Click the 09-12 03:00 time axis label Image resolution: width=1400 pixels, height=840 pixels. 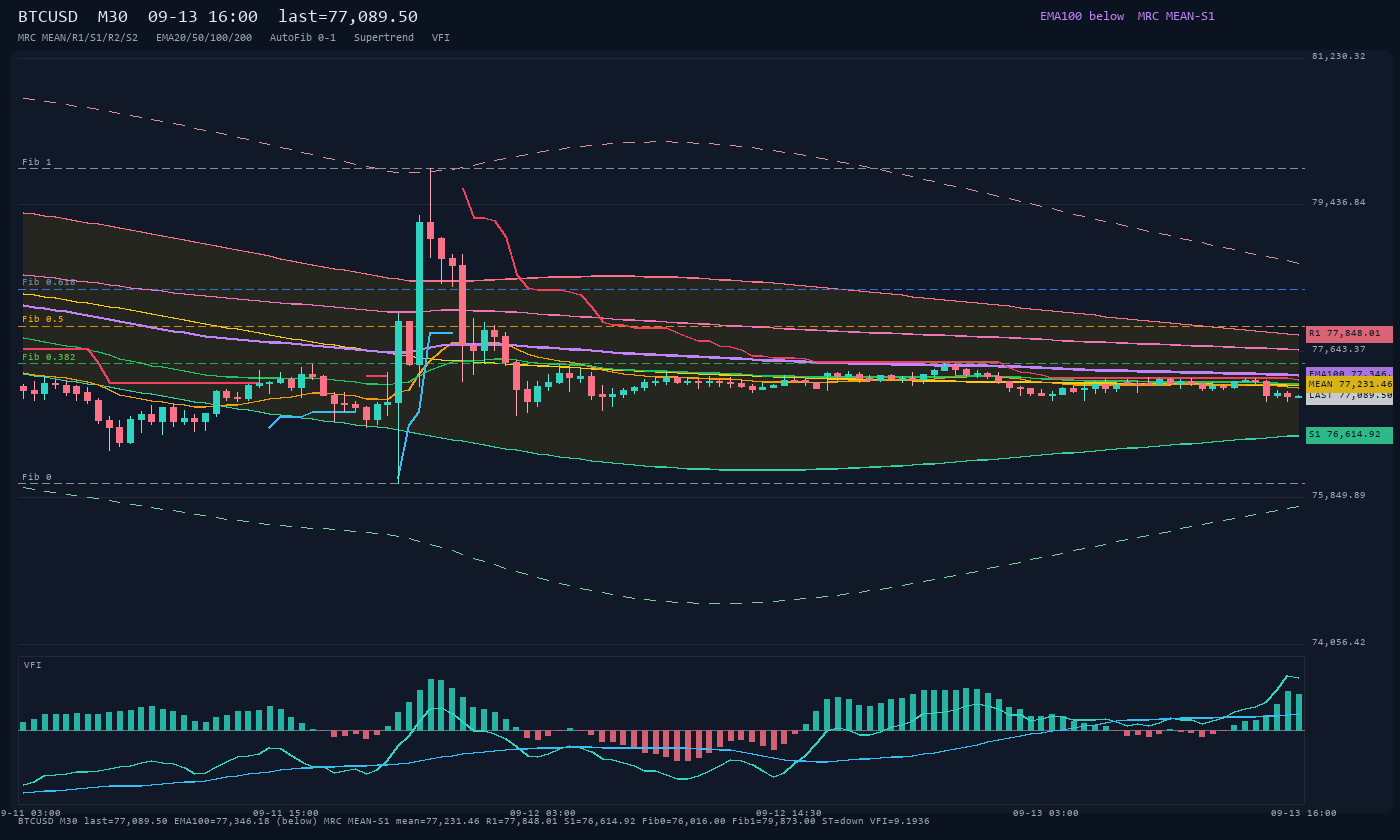[x=543, y=813]
